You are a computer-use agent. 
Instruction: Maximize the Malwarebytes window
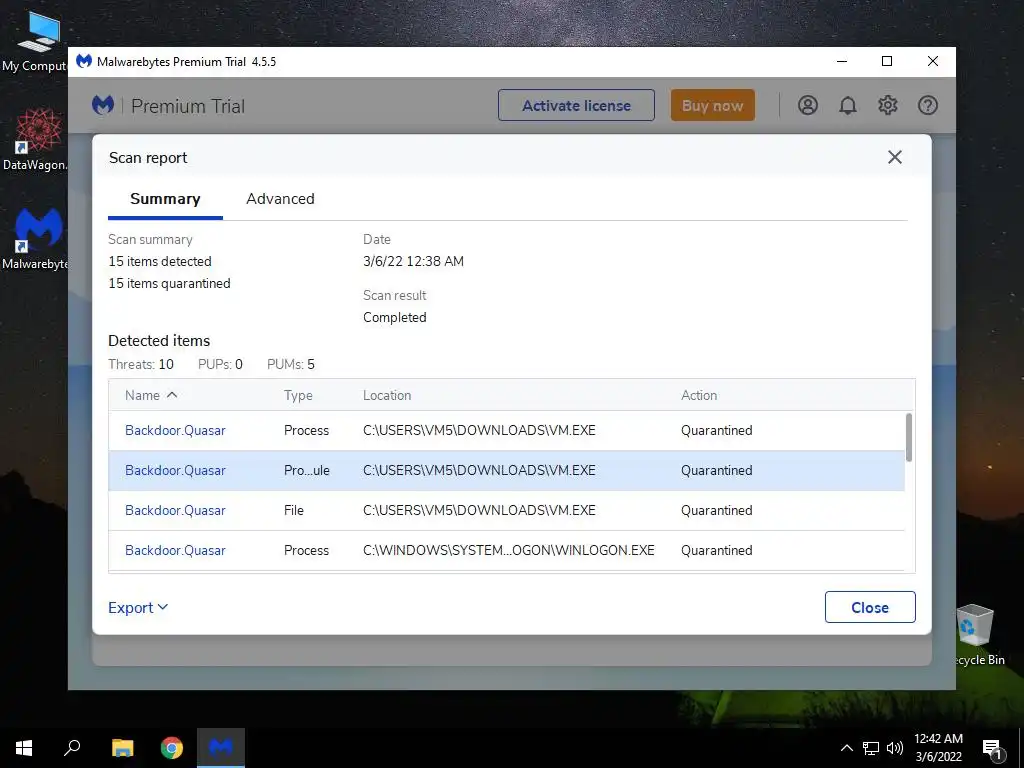(x=887, y=61)
